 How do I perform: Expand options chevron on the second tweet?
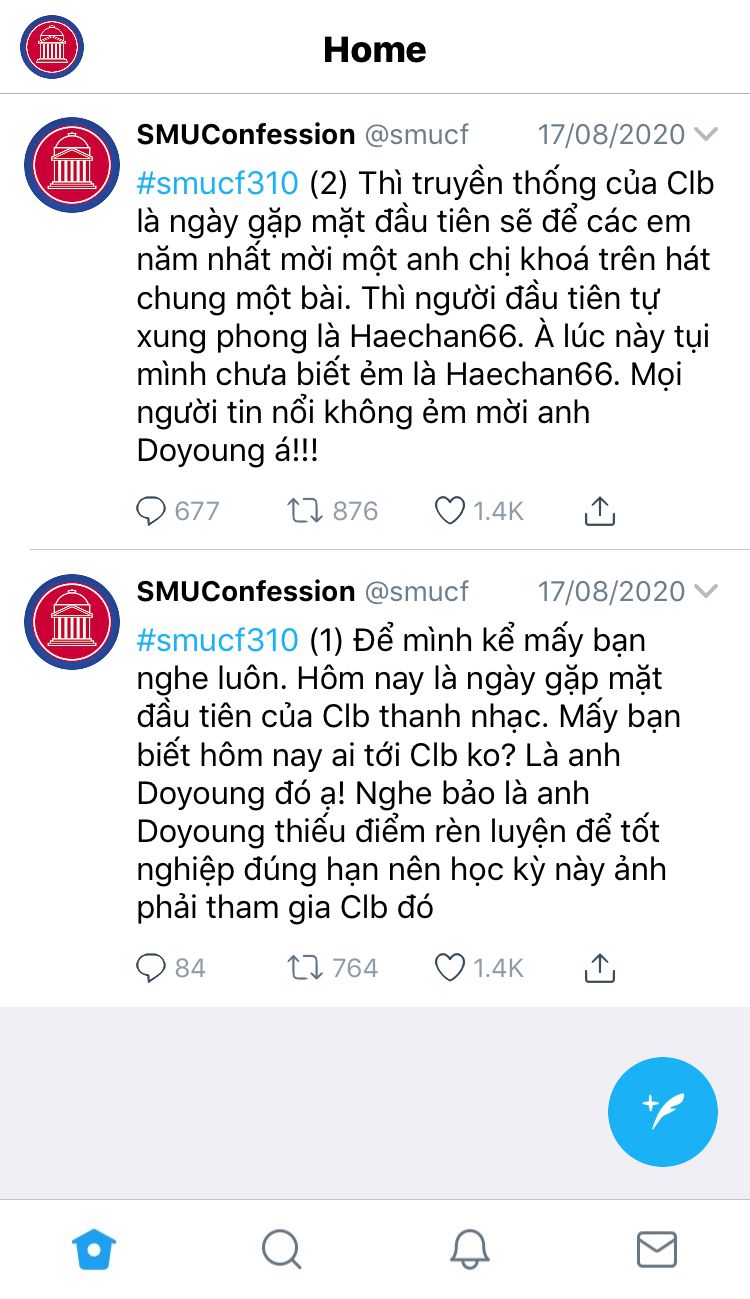click(706, 591)
